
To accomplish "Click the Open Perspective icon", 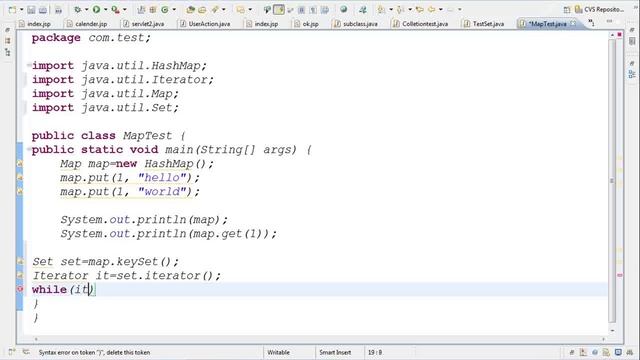I will point(567,9).
